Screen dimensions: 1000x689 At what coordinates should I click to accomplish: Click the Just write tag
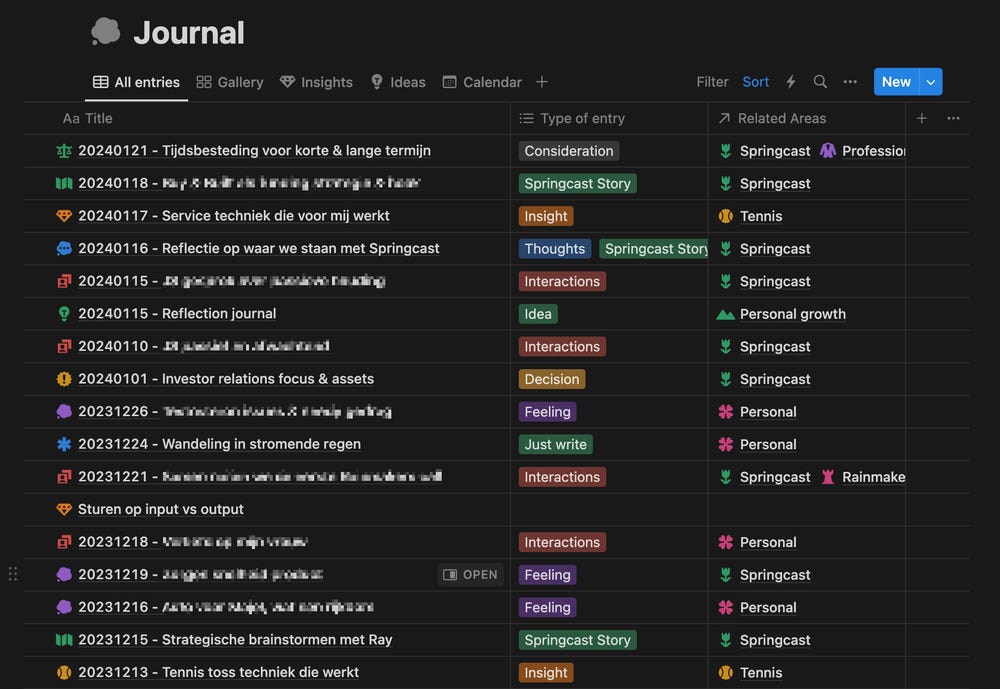click(555, 444)
